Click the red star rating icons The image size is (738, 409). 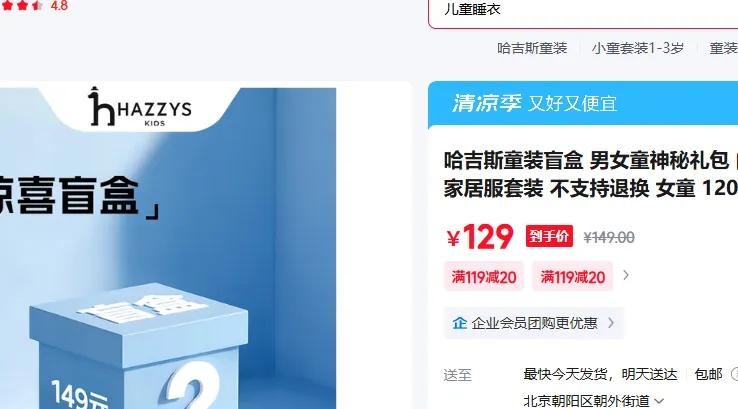tap(22, 6)
